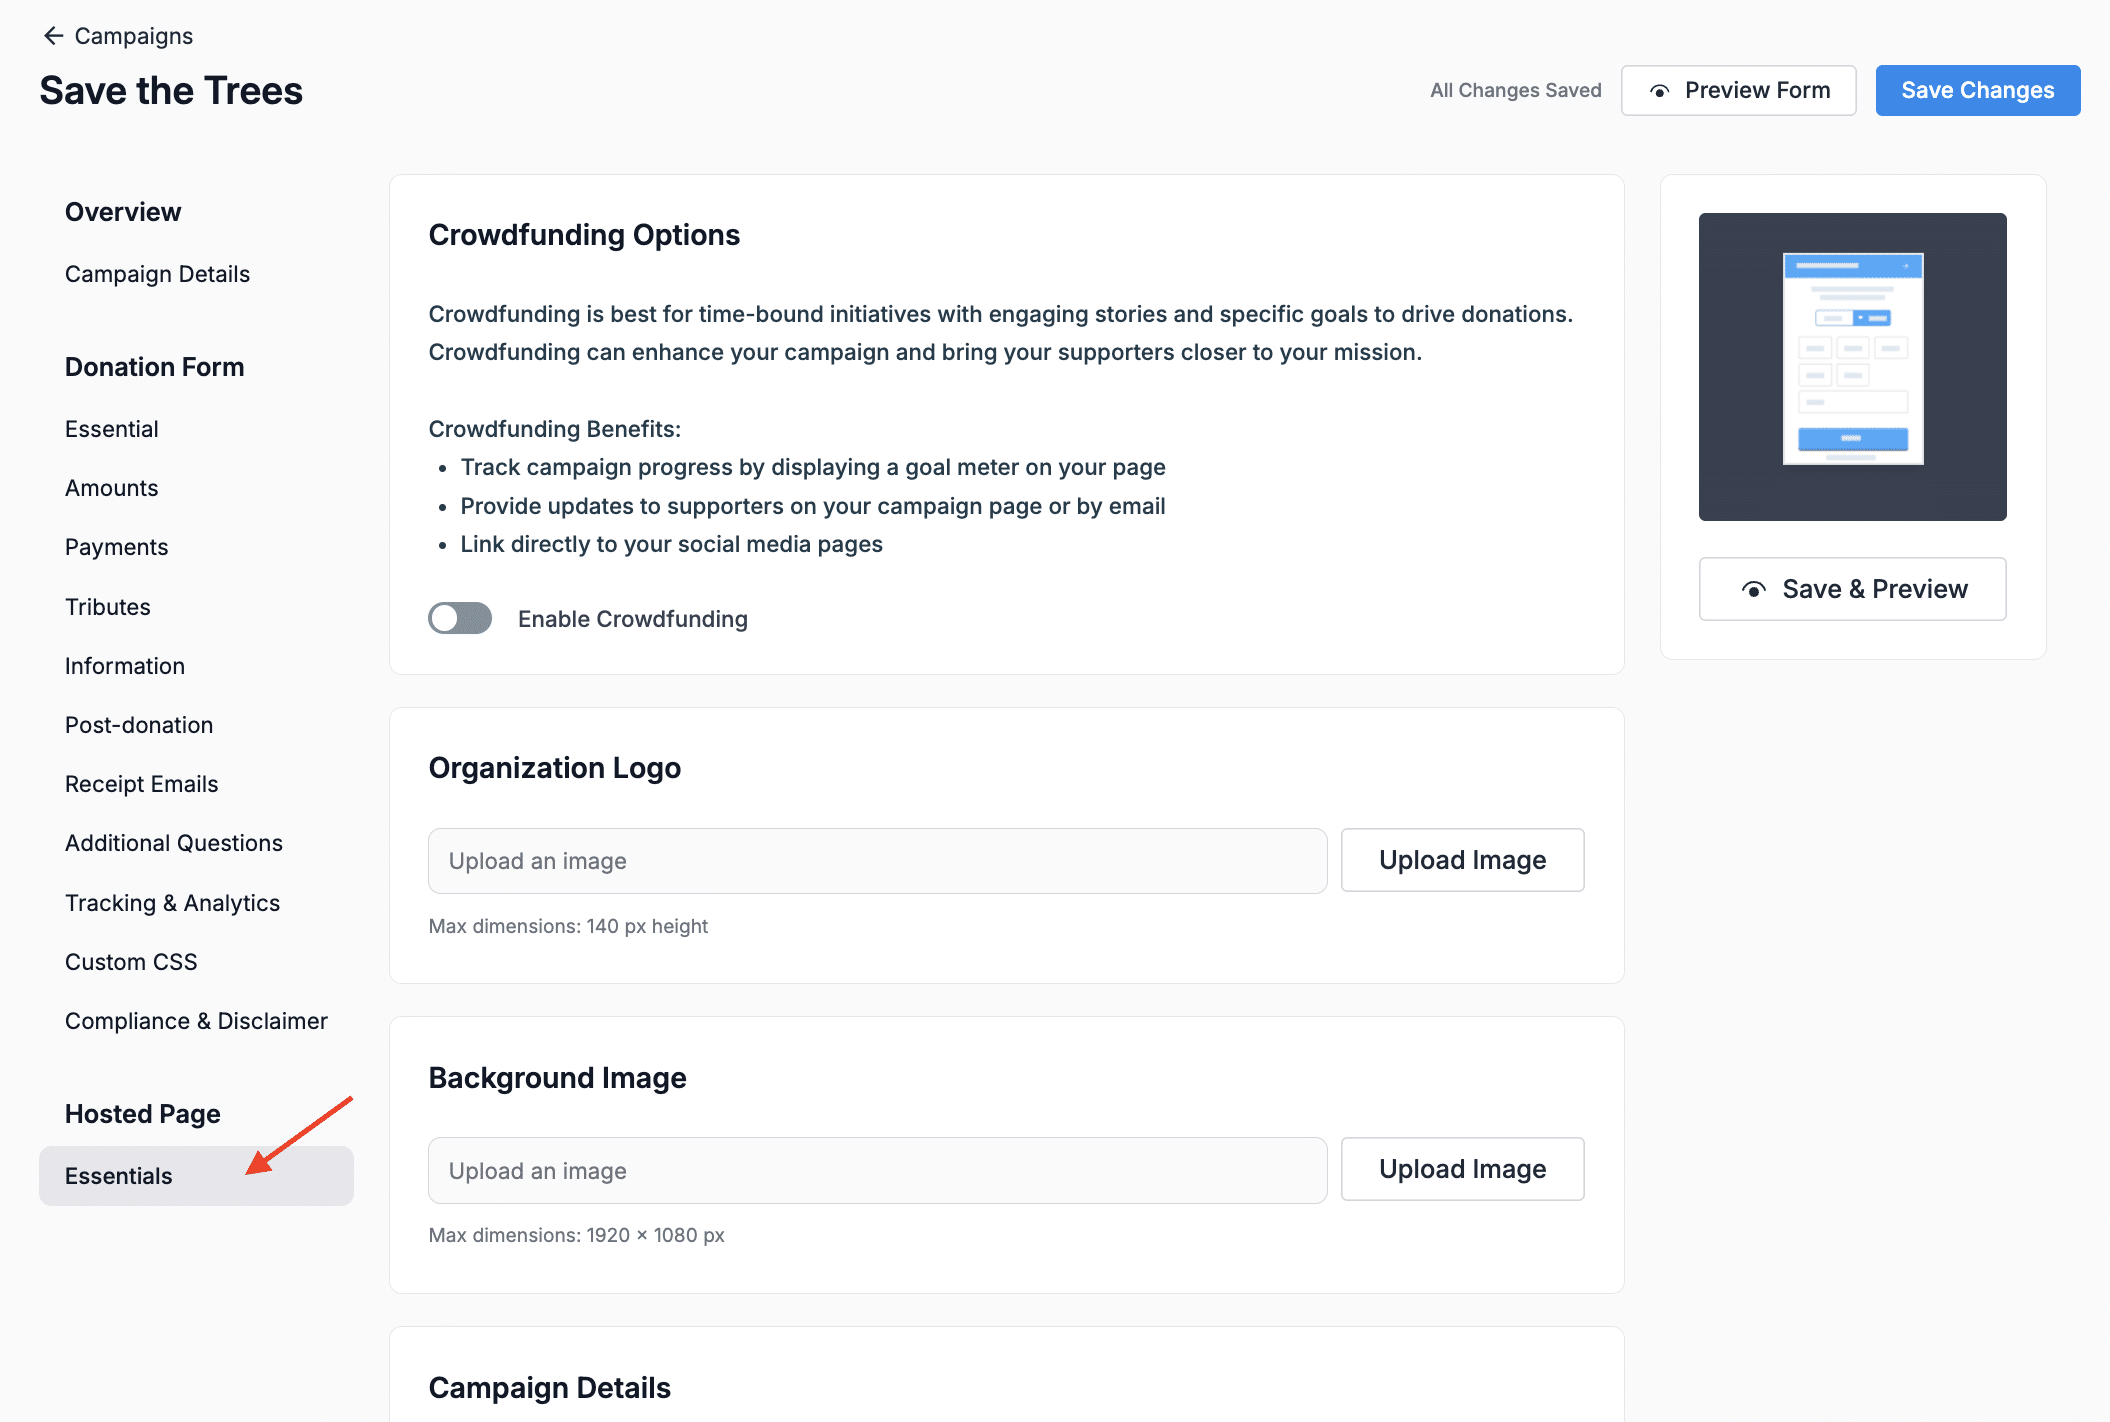Click Upload Image for Organization Logo

[1462, 860]
